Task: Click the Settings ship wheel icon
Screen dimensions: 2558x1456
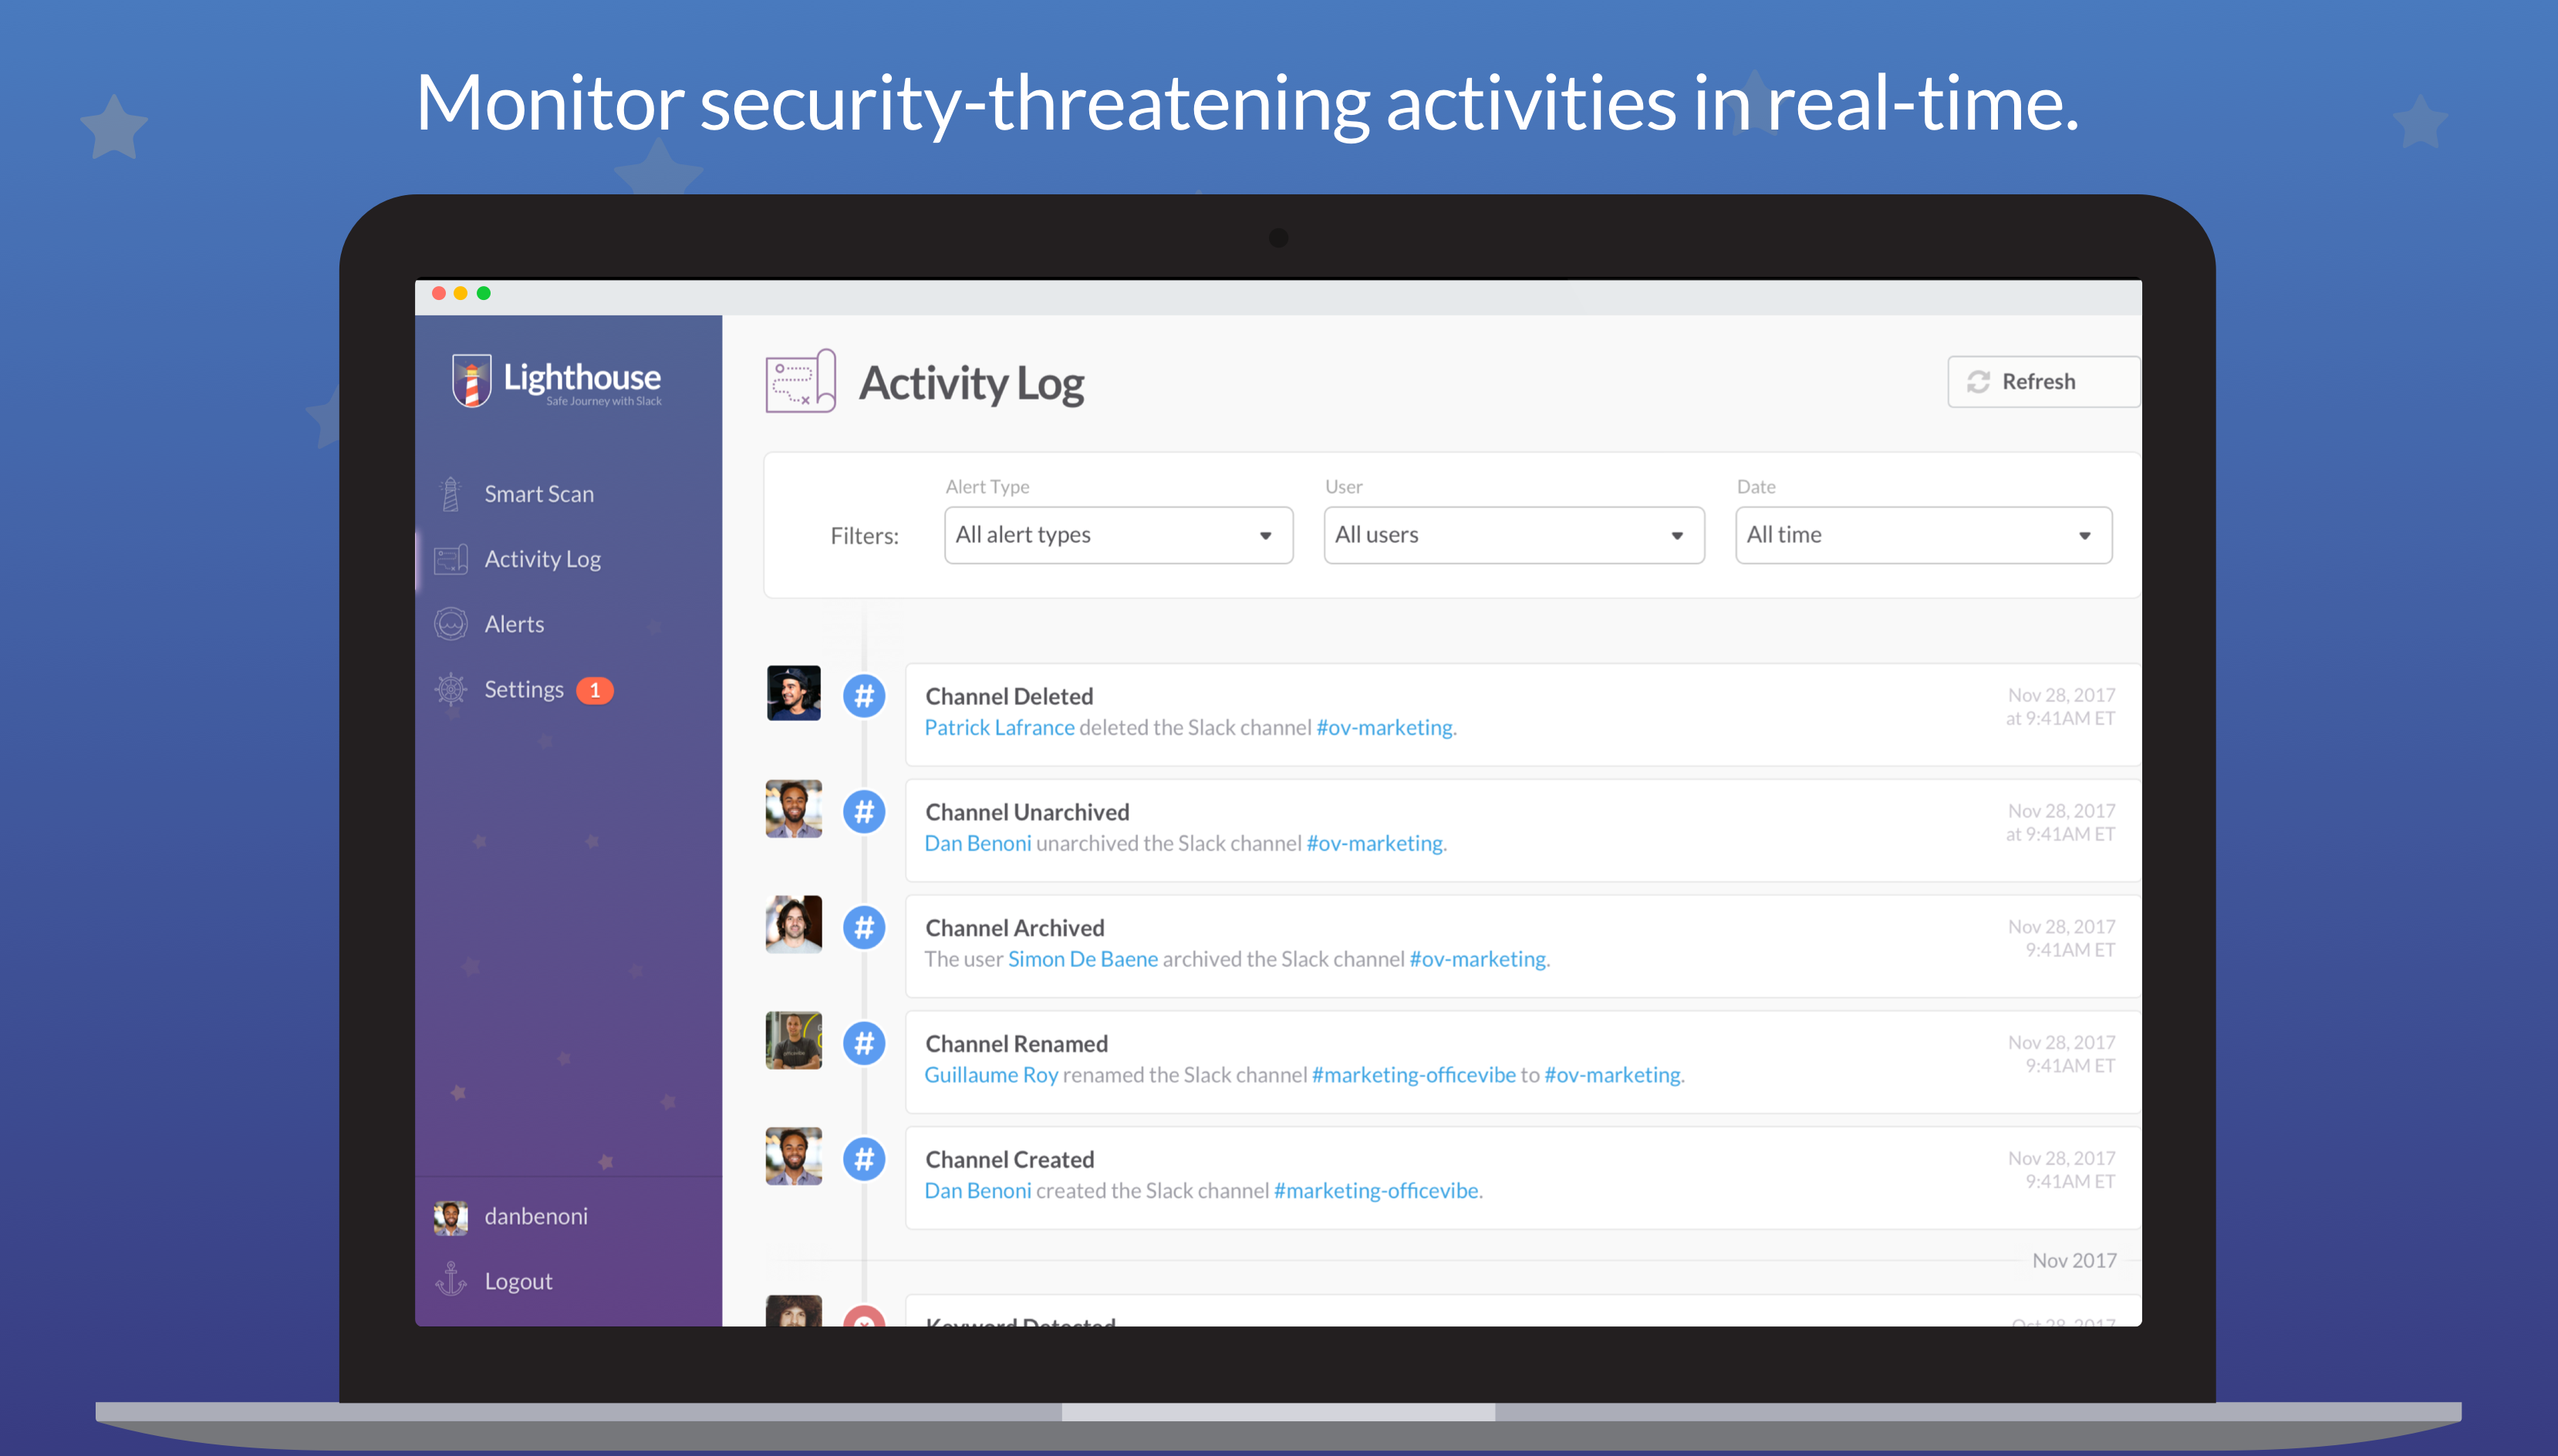Action: 451,689
